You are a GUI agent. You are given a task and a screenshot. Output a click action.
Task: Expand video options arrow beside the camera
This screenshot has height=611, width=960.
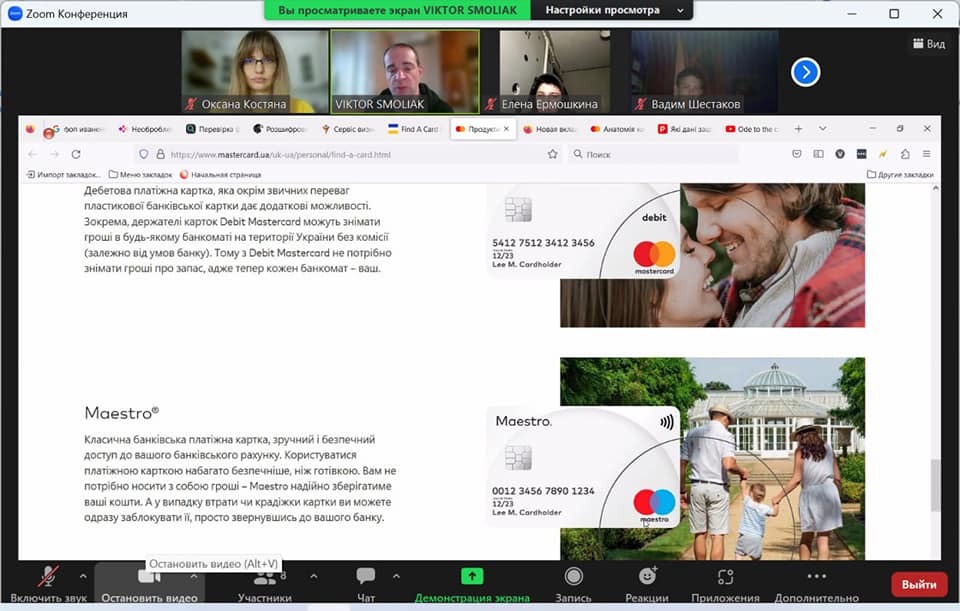(193, 576)
